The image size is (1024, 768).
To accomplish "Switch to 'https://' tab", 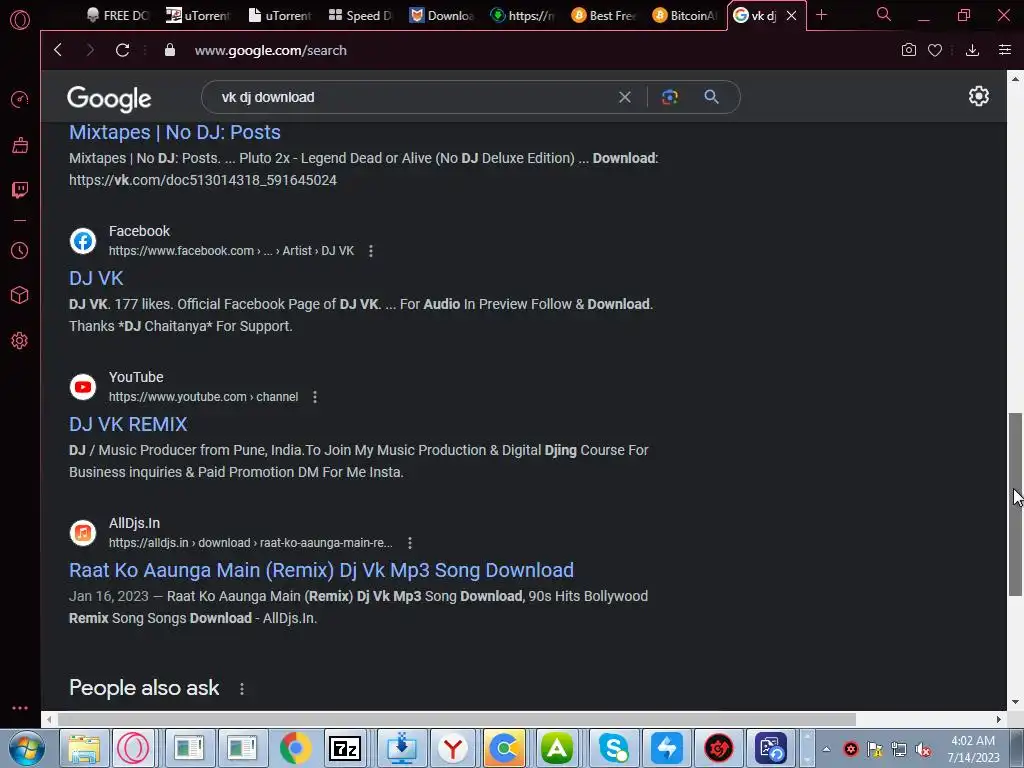I will 523,15.
